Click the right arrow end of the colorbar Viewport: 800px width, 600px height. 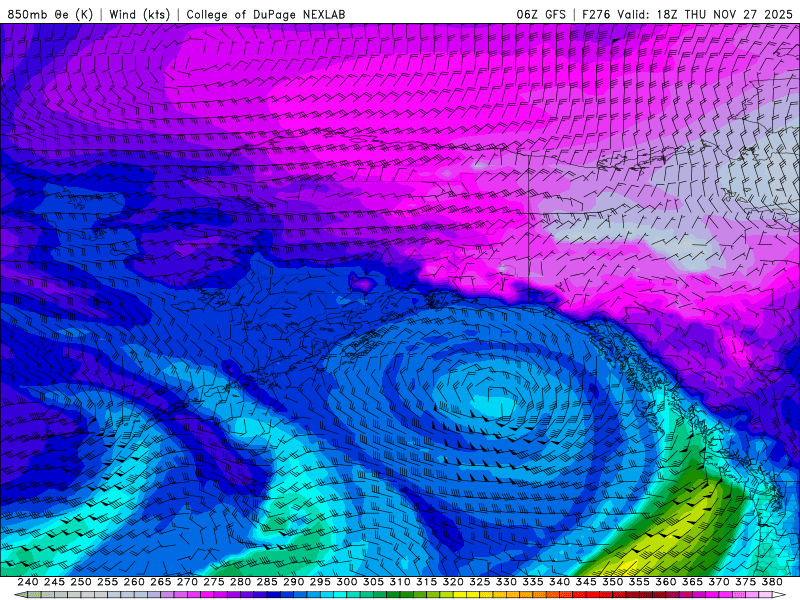coord(779,594)
